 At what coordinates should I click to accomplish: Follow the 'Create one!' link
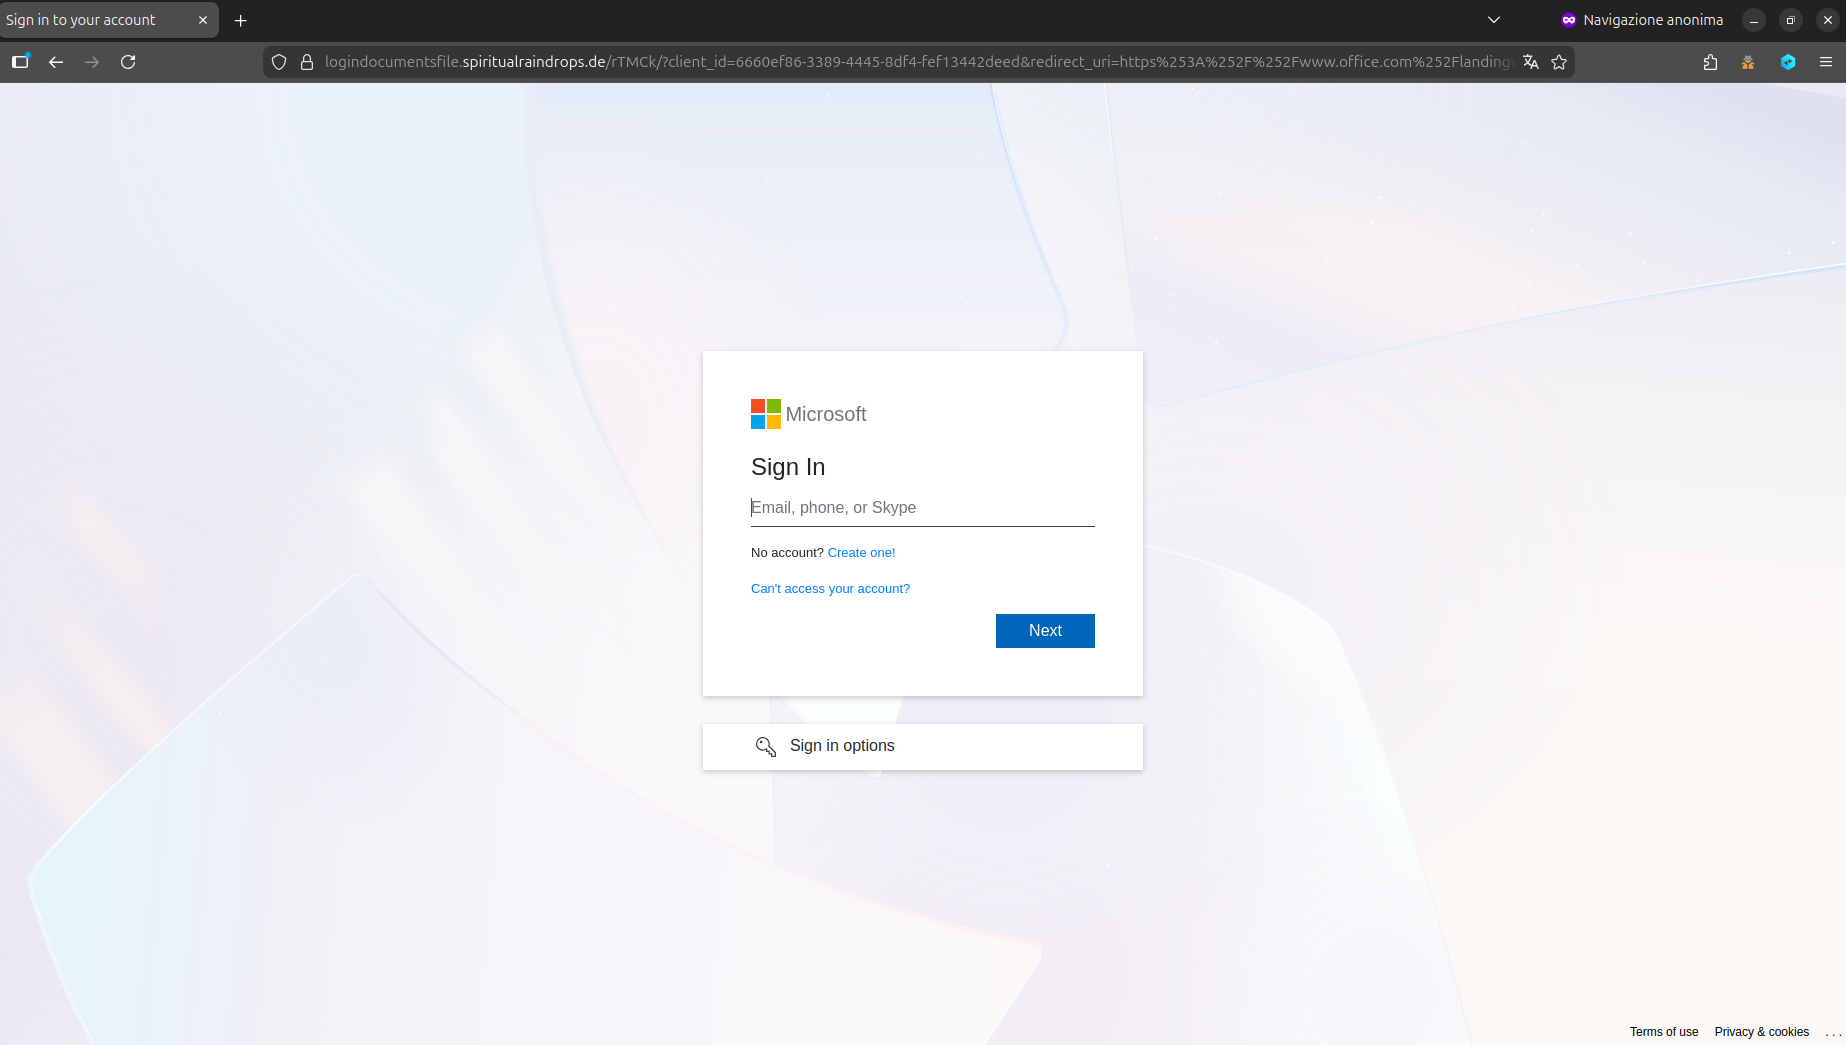(861, 553)
